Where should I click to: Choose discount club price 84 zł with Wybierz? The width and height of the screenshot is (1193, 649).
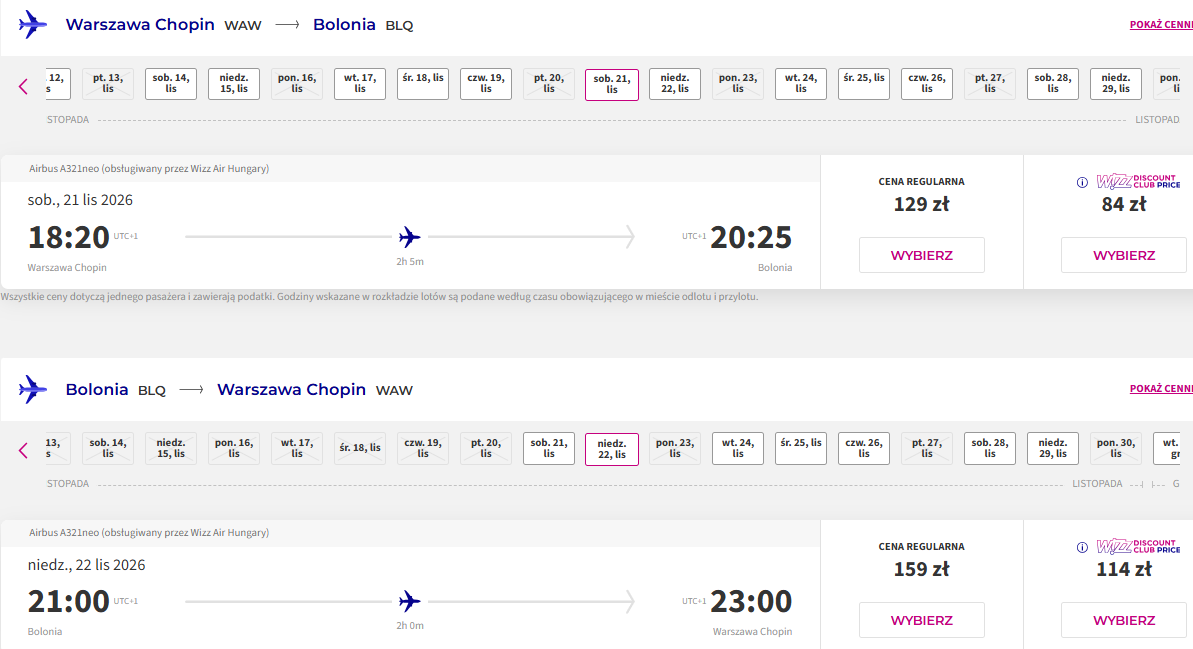1124,255
